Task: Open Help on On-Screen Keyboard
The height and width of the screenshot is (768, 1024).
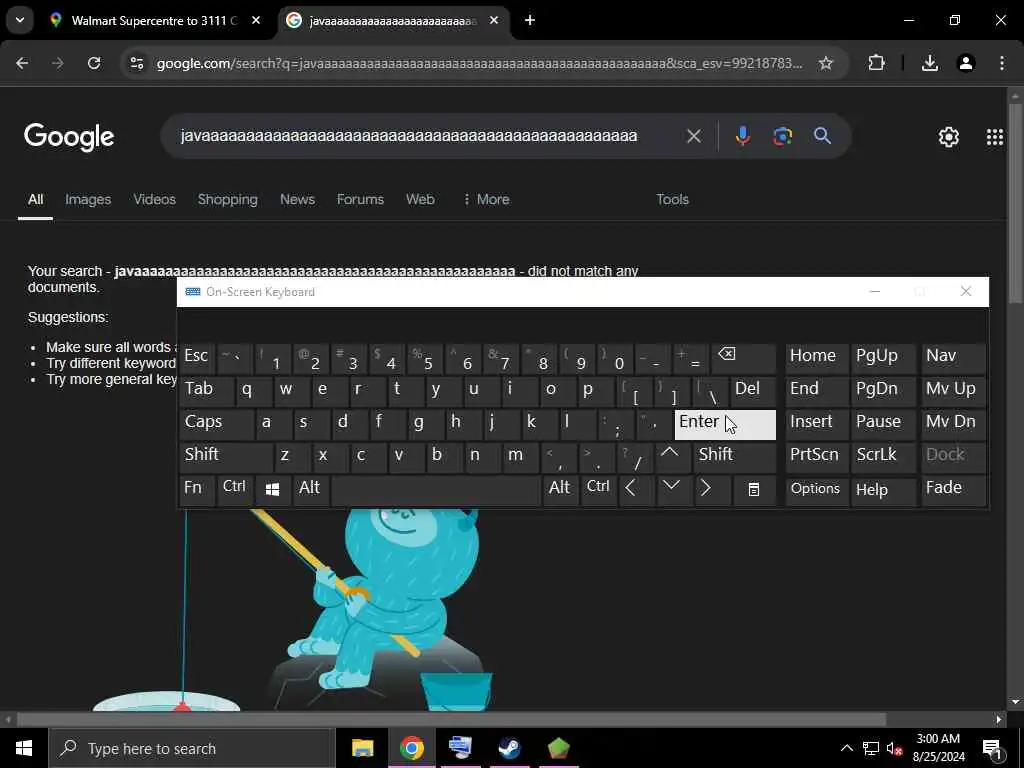Action: click(x=884, y=490)
